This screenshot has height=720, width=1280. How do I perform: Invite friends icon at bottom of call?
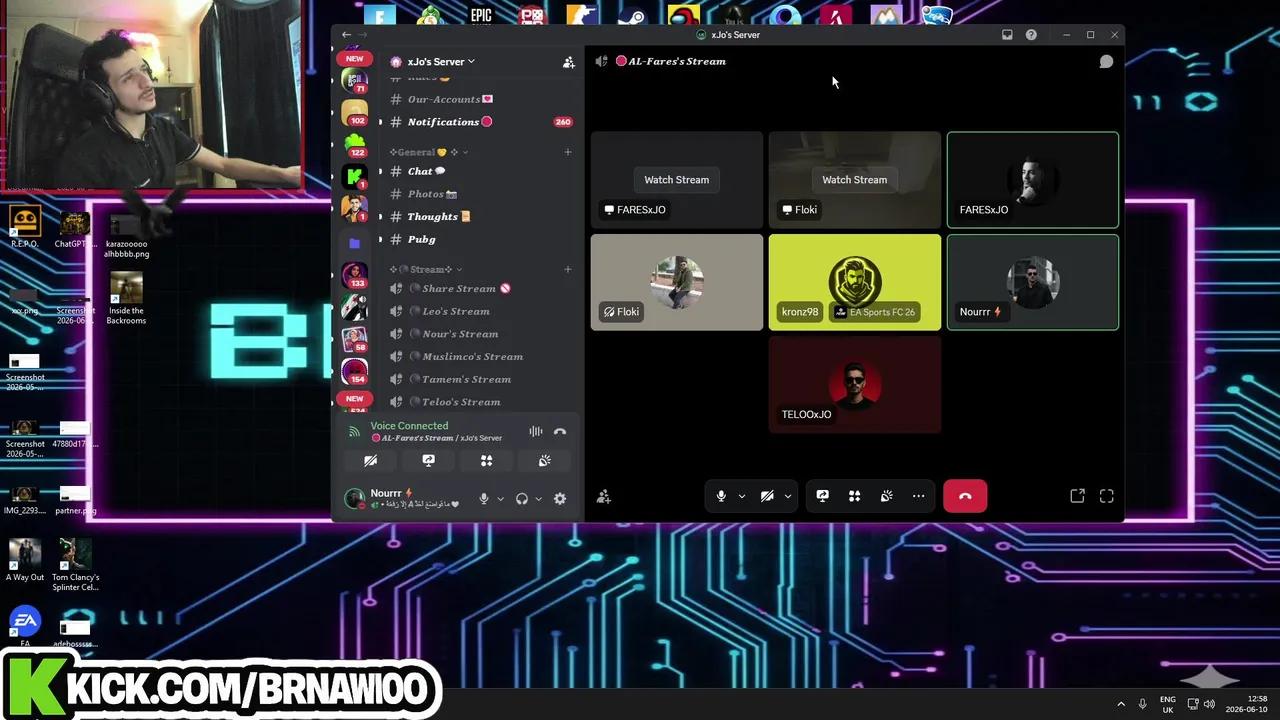pos(603,496)
